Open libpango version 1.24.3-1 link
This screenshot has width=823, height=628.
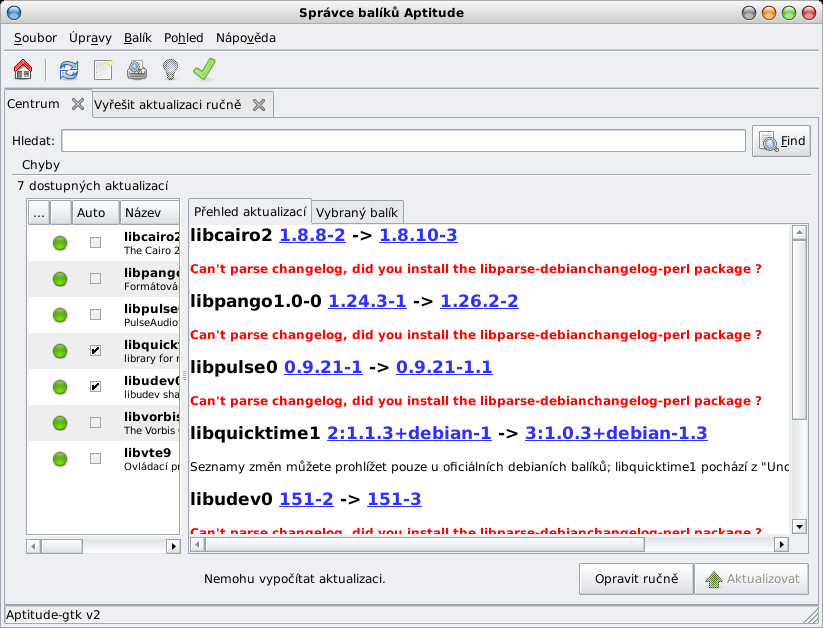coord(367,301)
